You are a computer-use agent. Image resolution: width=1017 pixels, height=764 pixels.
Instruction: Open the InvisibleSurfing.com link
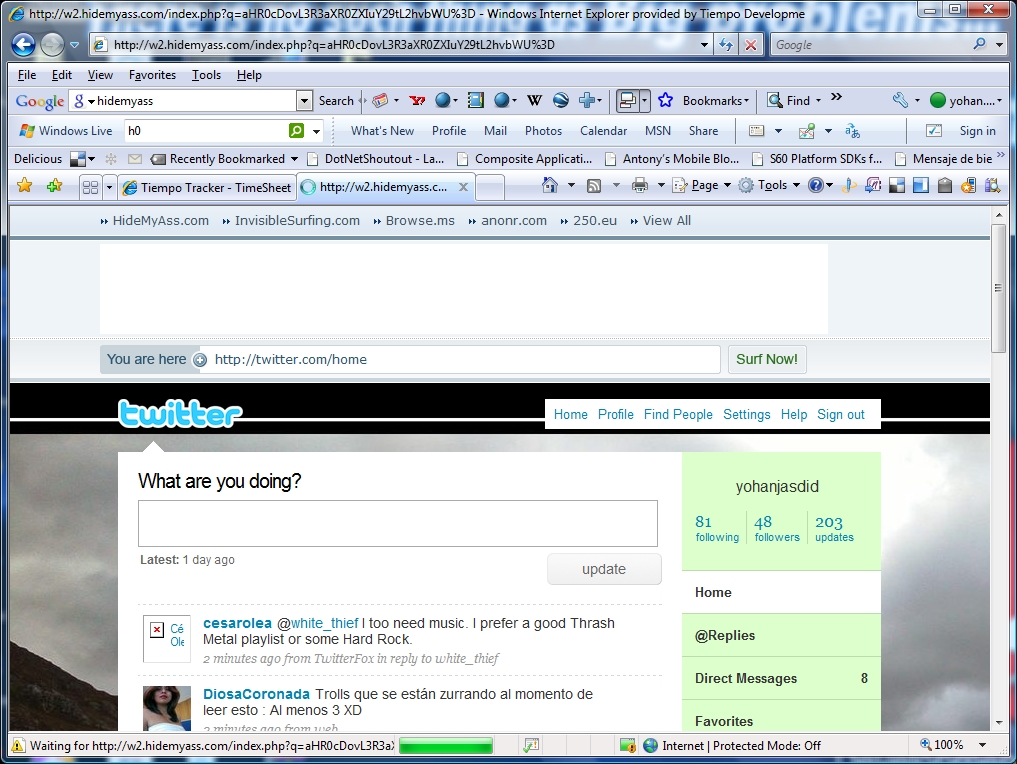[297, 221]
